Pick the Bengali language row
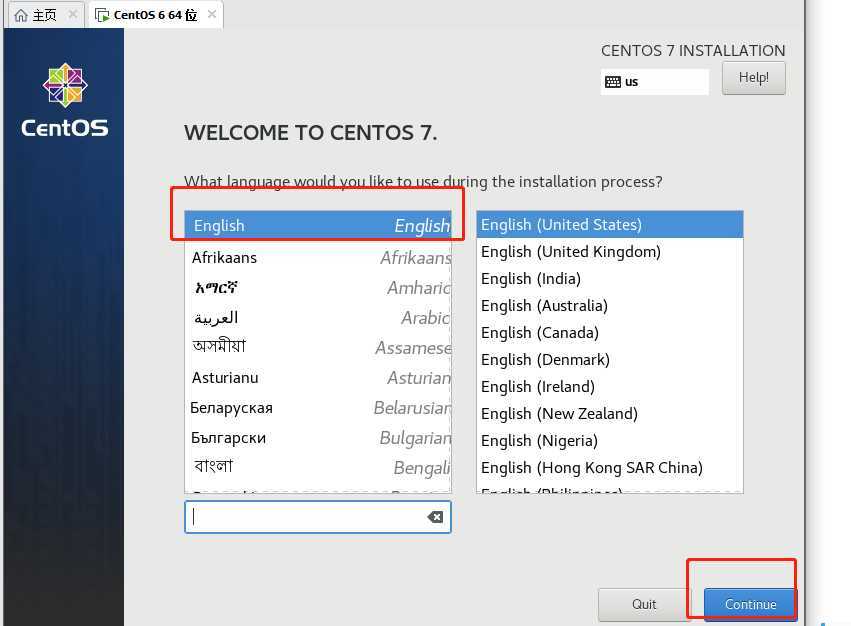This screenshot has height=626, width=851. [318, 467]
